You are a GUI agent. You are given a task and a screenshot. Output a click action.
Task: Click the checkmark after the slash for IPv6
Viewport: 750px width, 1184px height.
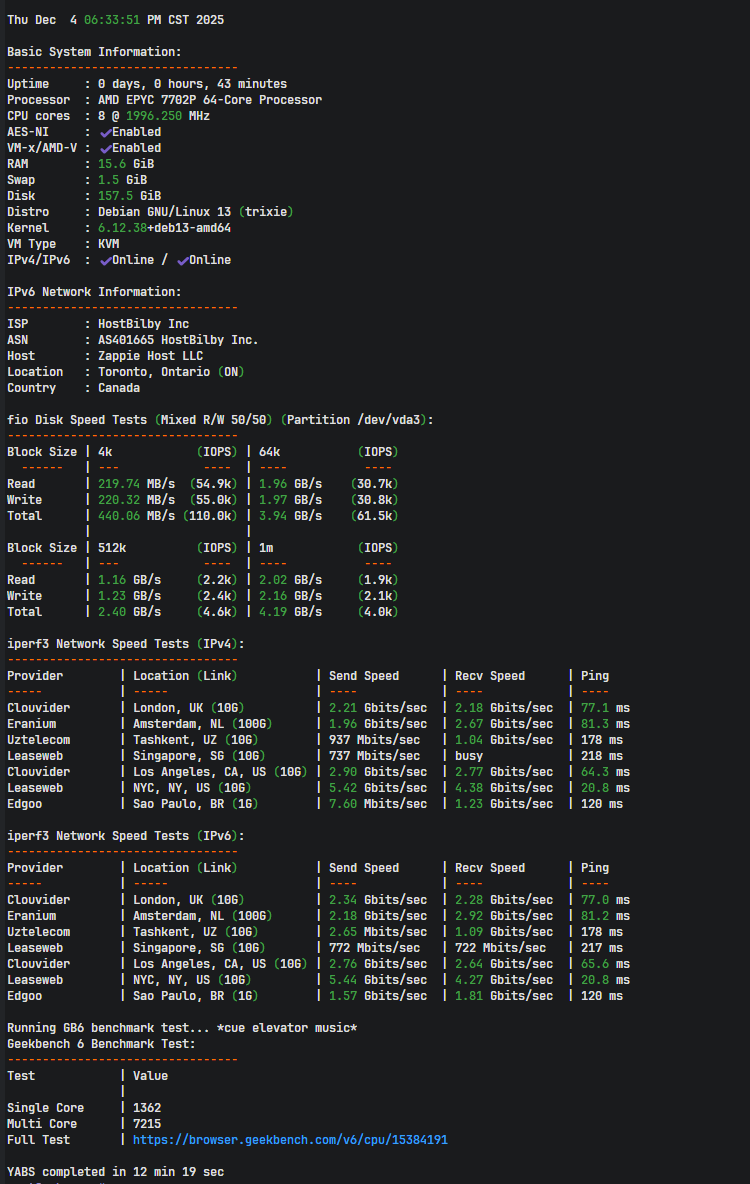point(182,260)
